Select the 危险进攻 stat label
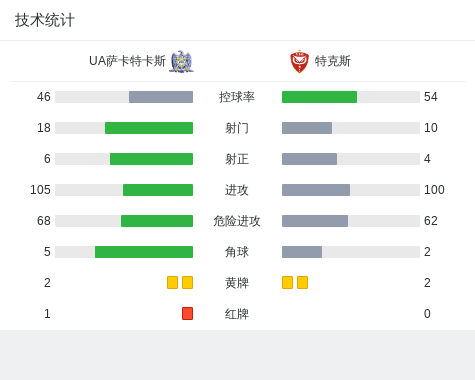 tap(237, 221)
